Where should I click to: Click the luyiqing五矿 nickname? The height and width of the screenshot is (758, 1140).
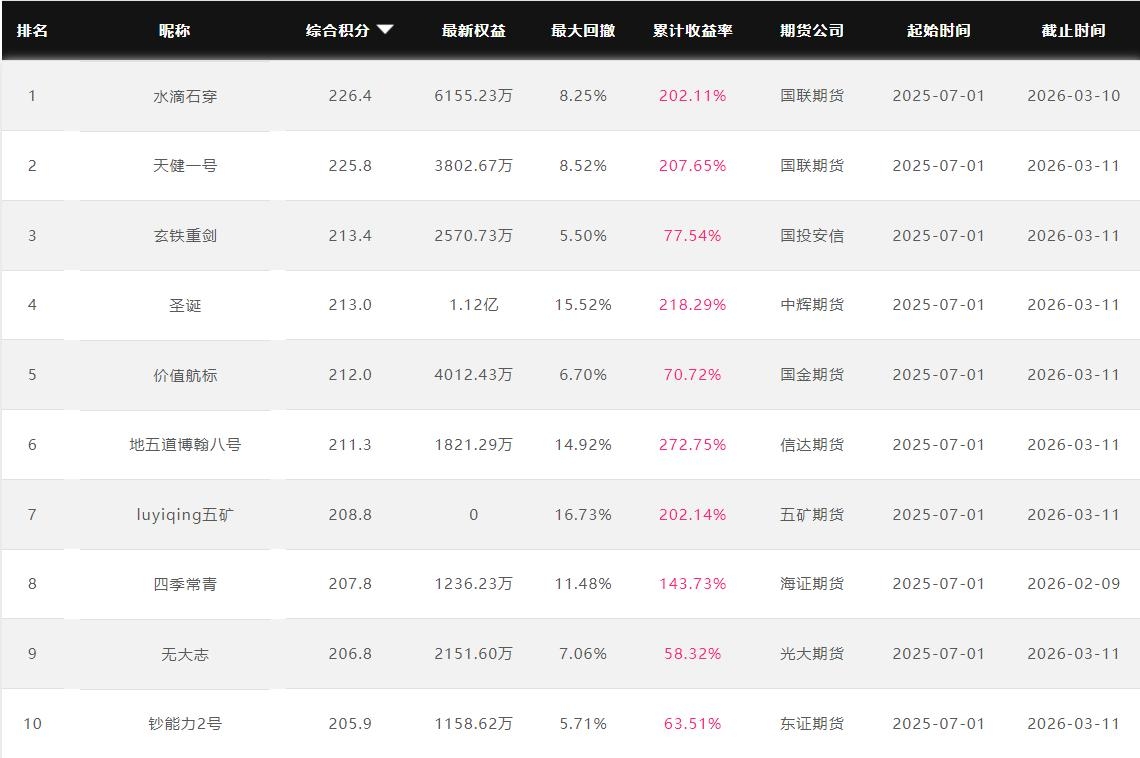tap(185, 515)
